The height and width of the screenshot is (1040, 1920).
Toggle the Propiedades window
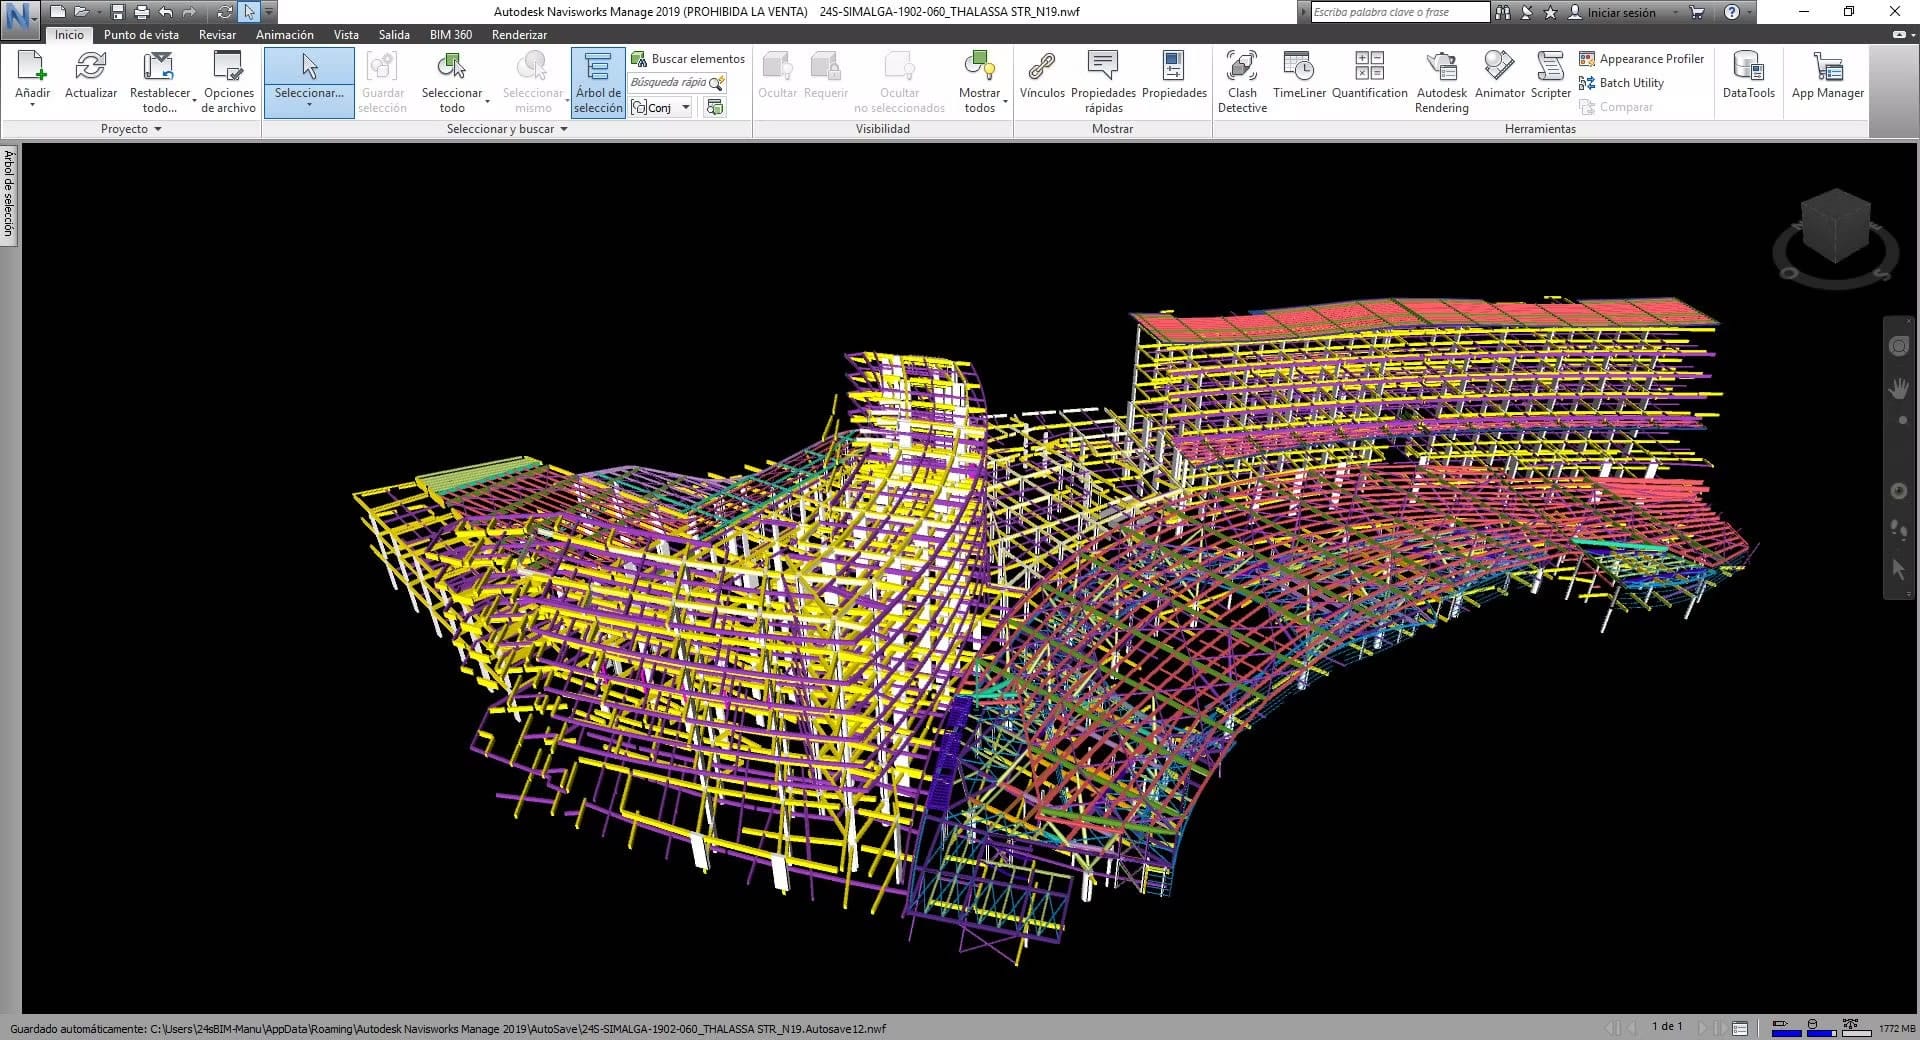(1174, 76)
